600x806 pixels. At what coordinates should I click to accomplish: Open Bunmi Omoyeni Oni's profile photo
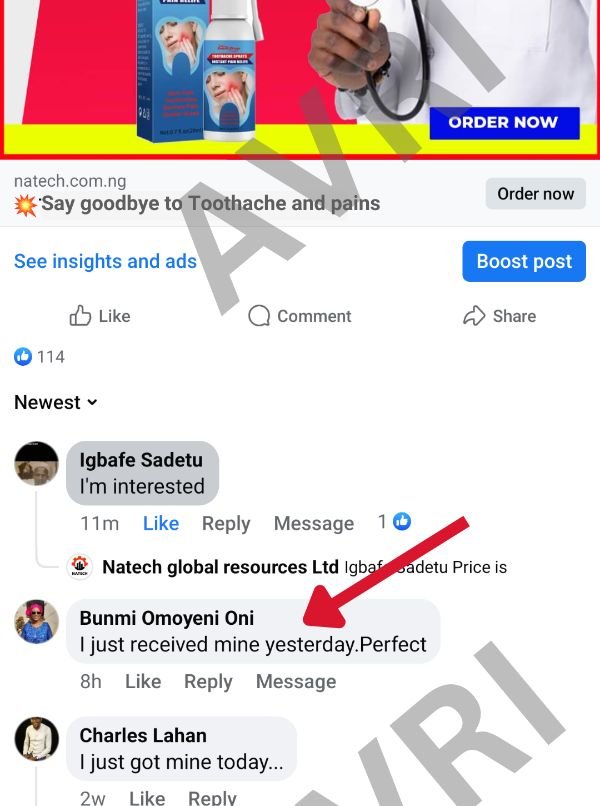coord(36,621)
